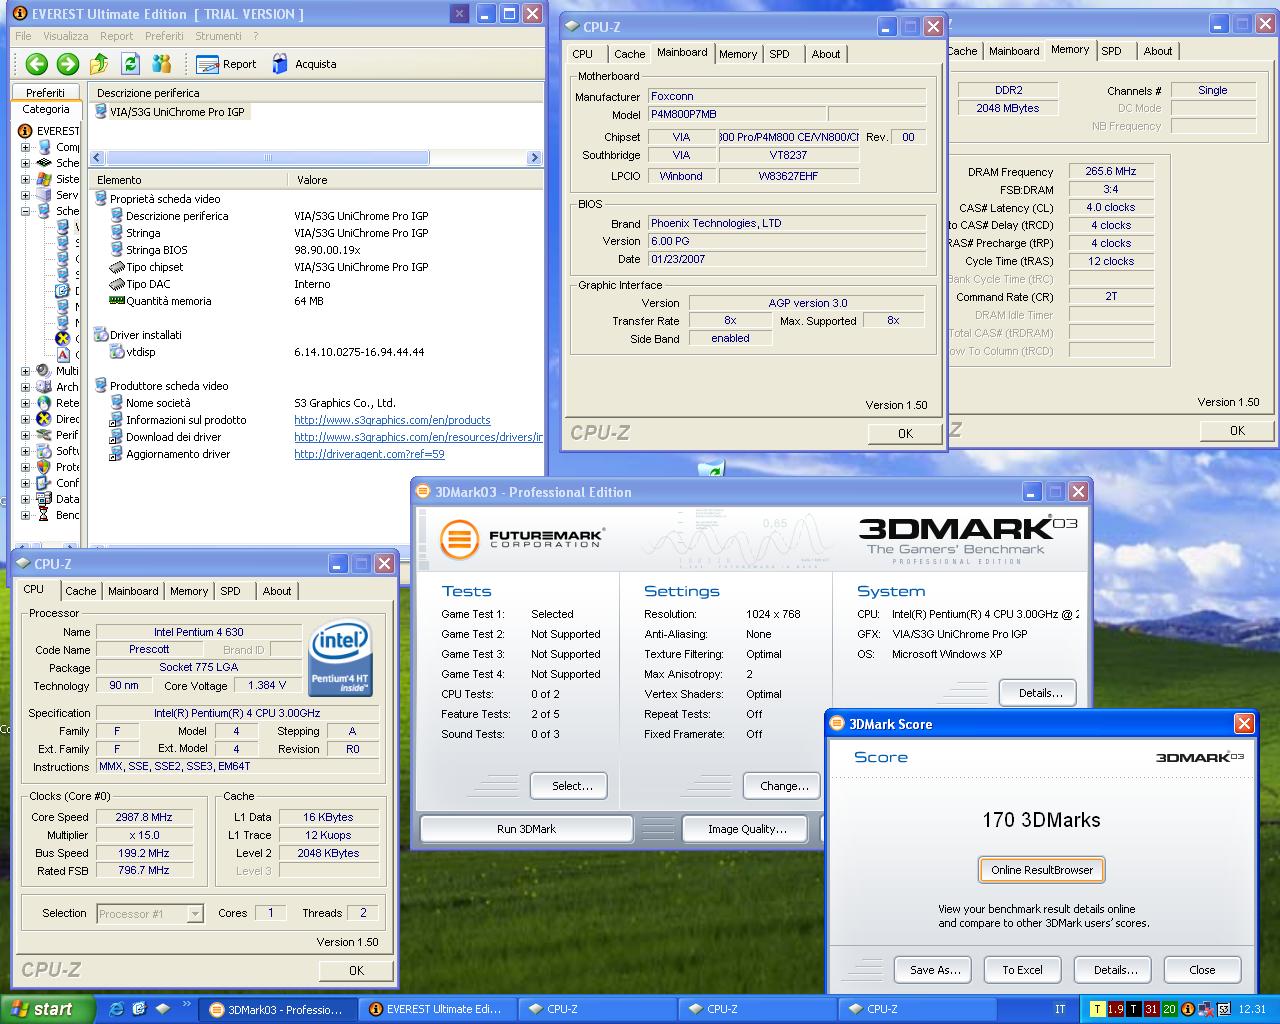Switch to EVEREST Ultimate Edition taskbar button
The width and height of the screenshot is (1280, 1024).
coord(435,1009)
